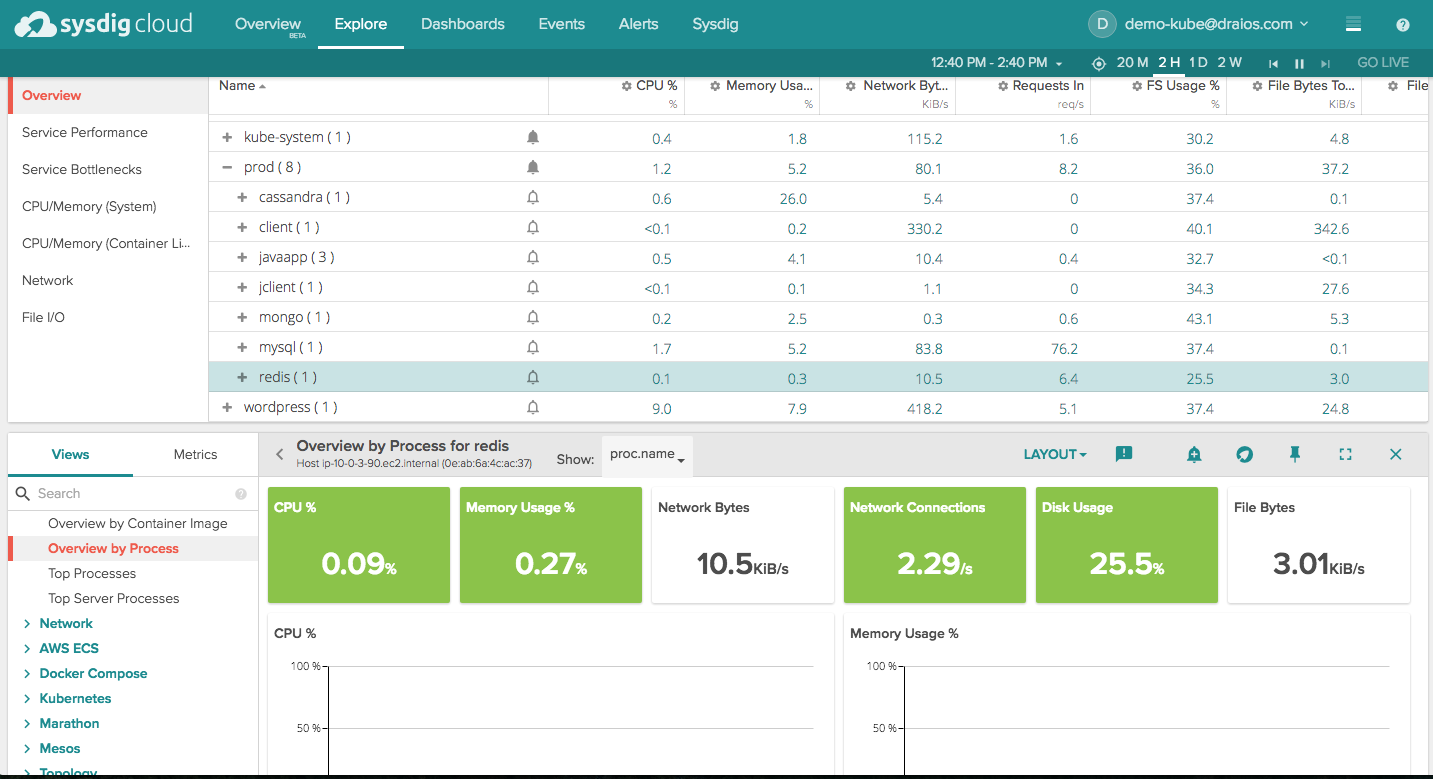Viewport: 1433px width, 779px height.
Task: Click the Sysdig Cloud logo
Action: tap(105, 24)
